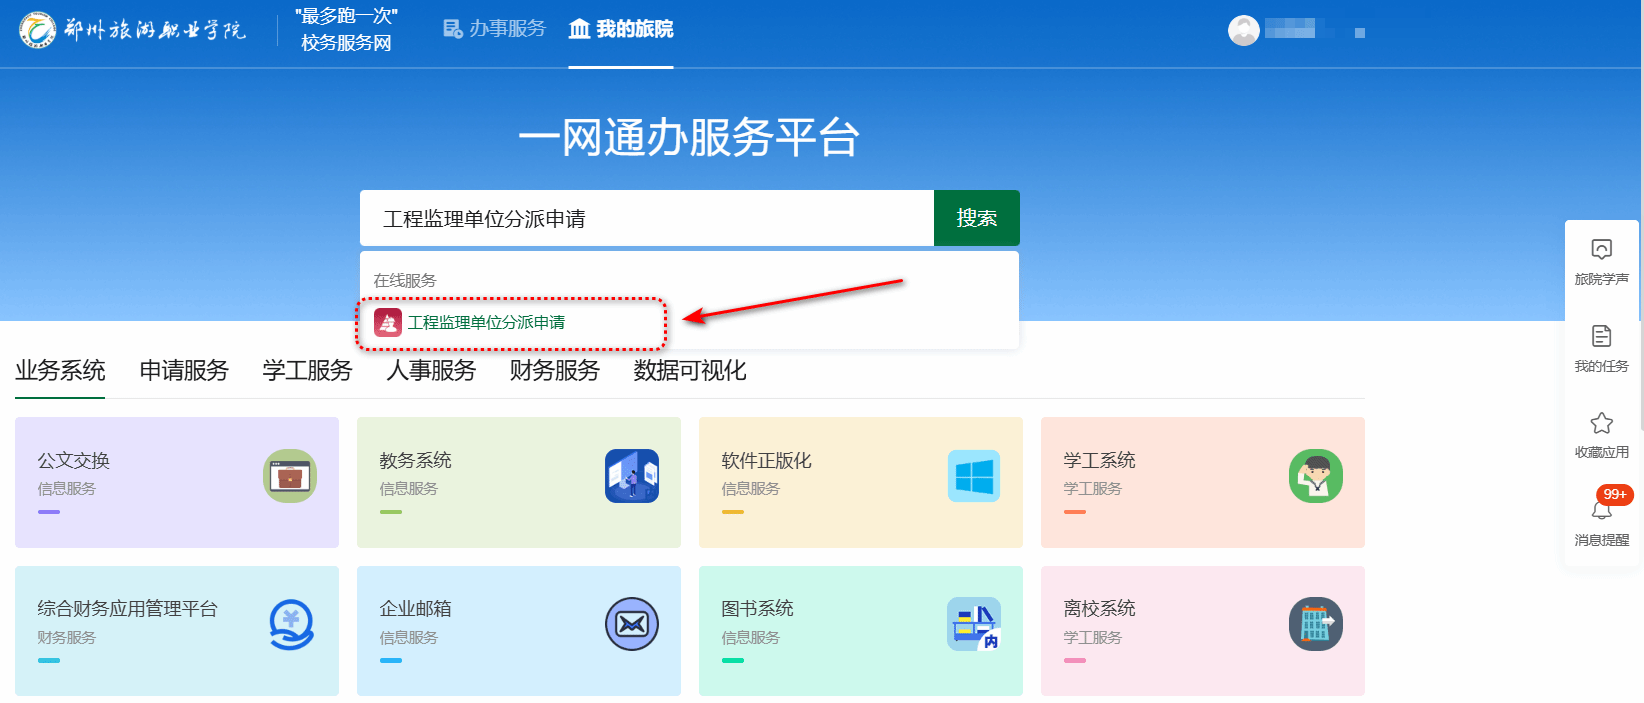Open 我的任务 in the right sidebar

tap(1601, 348)
